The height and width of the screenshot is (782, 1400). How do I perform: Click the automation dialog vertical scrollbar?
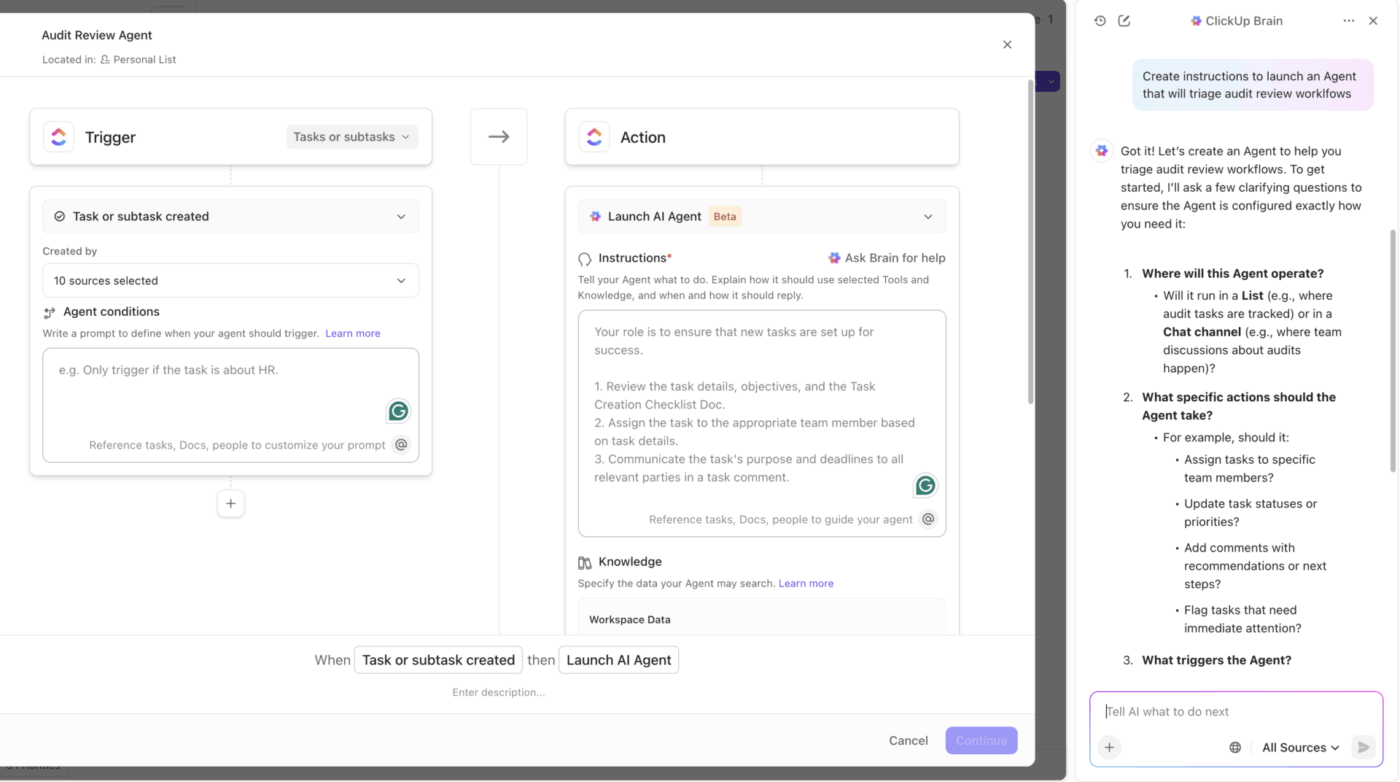tap(1031, 240)
